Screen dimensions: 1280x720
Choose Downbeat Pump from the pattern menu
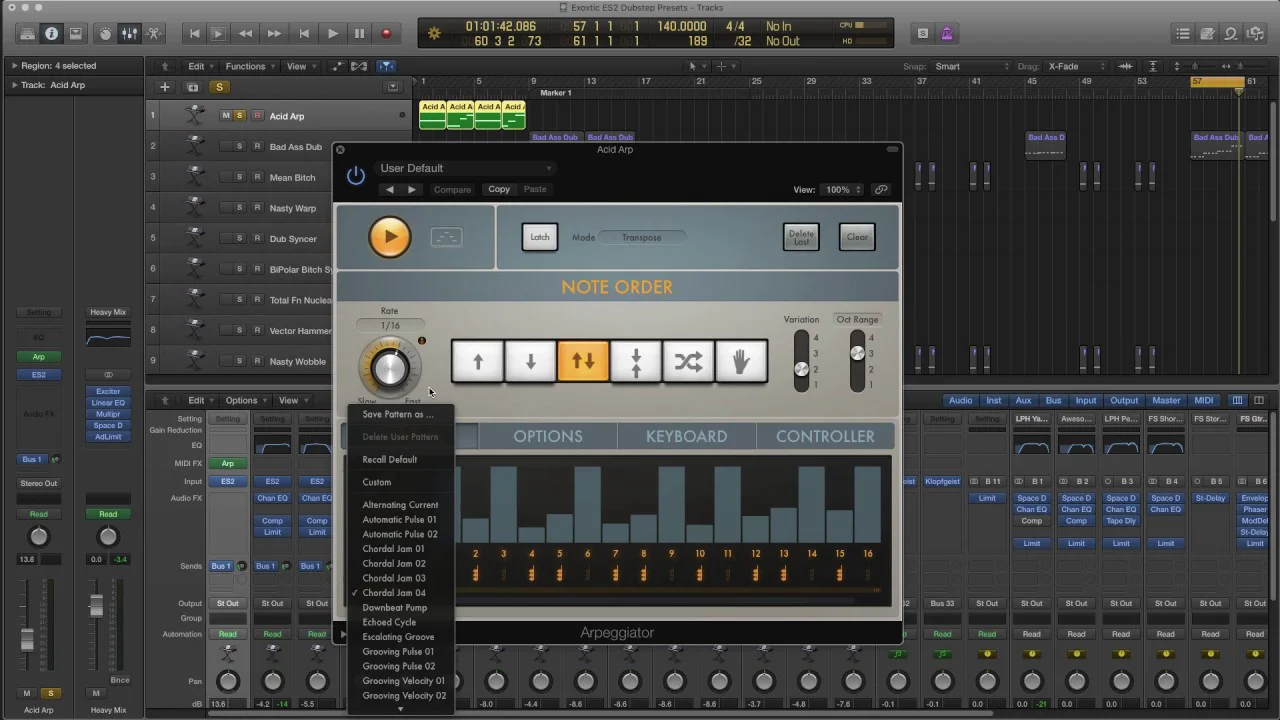tap(394, 607)
